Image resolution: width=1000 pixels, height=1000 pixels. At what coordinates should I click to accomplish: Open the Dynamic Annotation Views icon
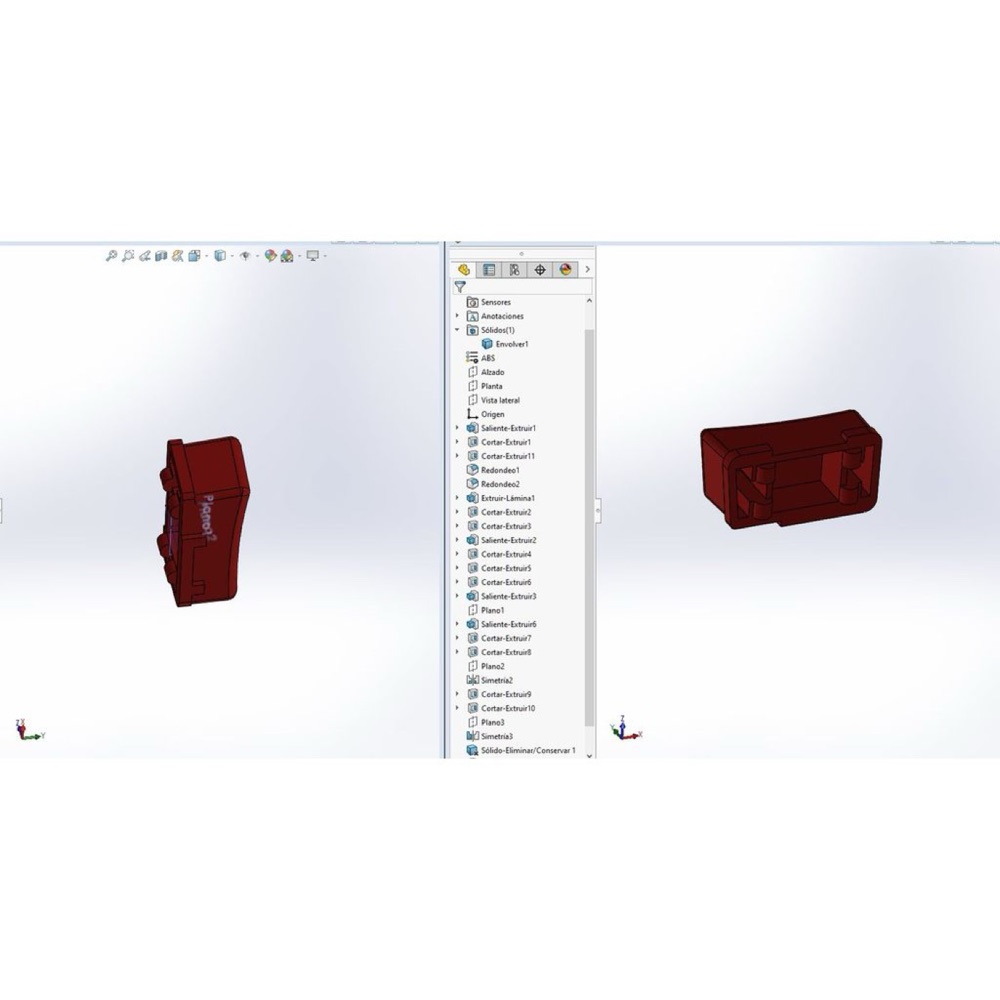177,256
